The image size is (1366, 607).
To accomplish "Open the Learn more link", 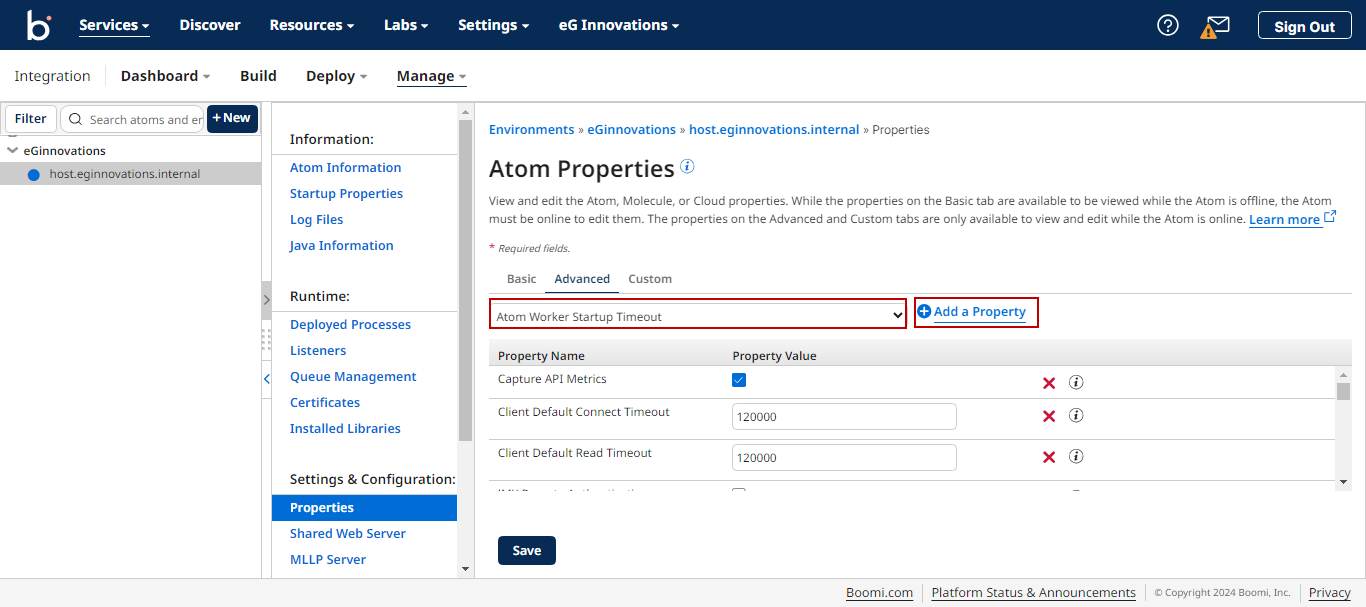I will click(1284, 219).
